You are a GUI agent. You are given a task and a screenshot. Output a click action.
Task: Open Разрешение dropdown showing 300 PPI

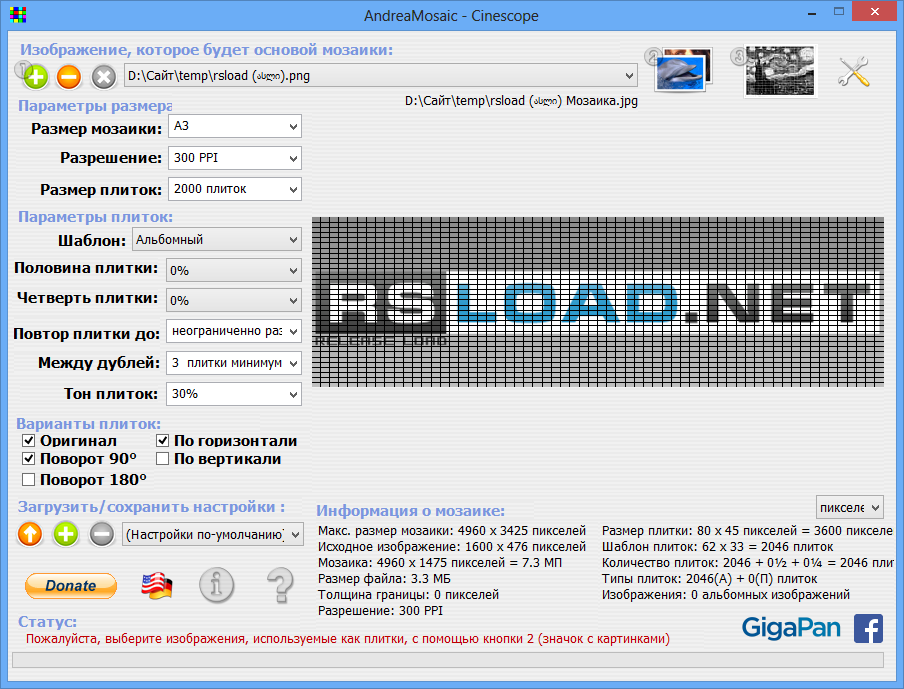point(235,158)
